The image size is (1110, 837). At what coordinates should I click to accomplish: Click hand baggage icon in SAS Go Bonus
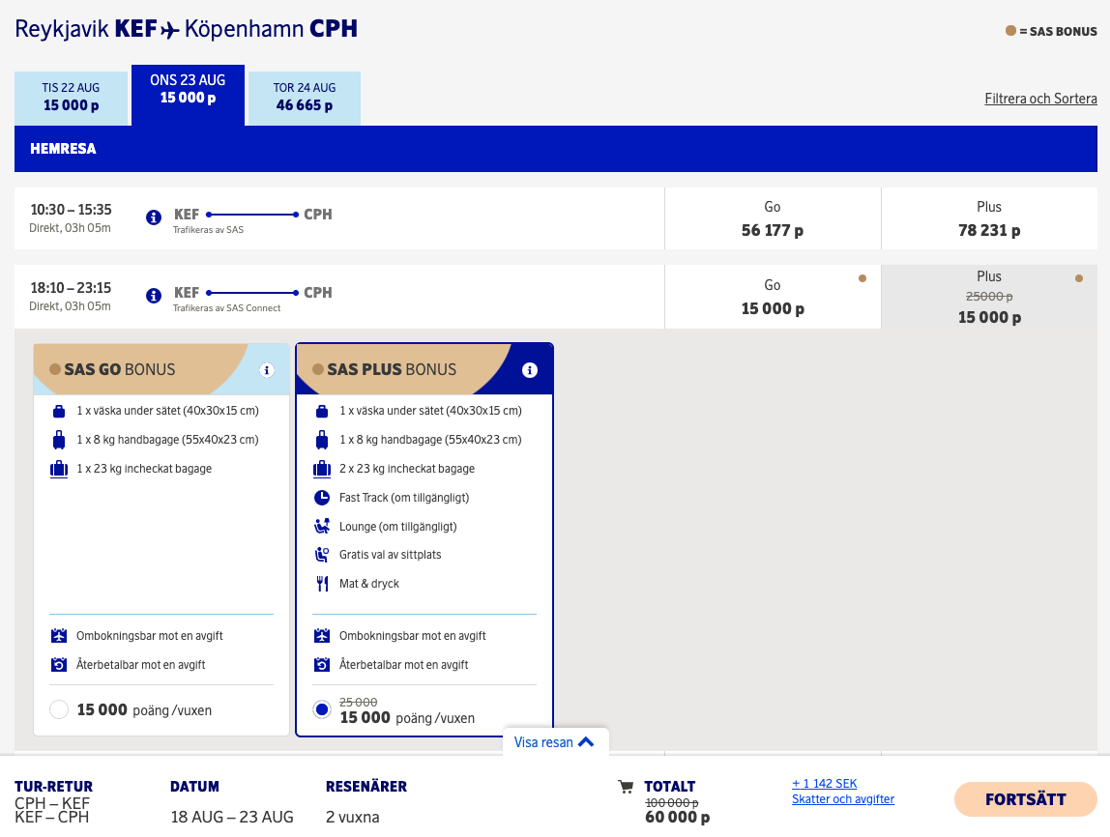[59, 440]
